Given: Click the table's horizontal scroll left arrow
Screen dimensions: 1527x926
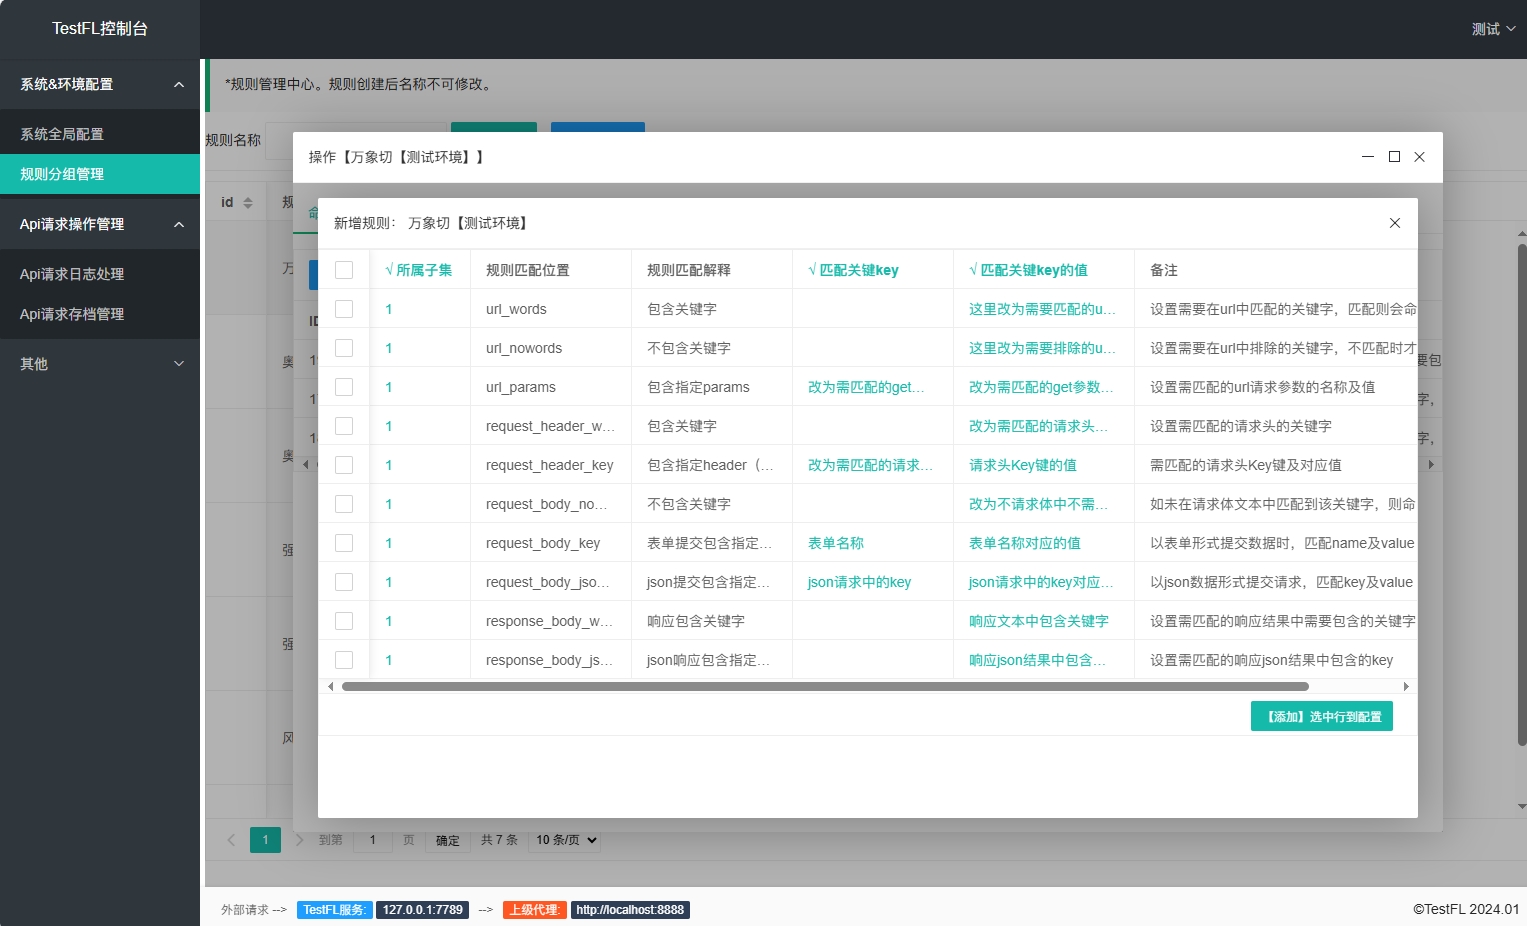Looking at the screenshot, I should pos(331,686).
